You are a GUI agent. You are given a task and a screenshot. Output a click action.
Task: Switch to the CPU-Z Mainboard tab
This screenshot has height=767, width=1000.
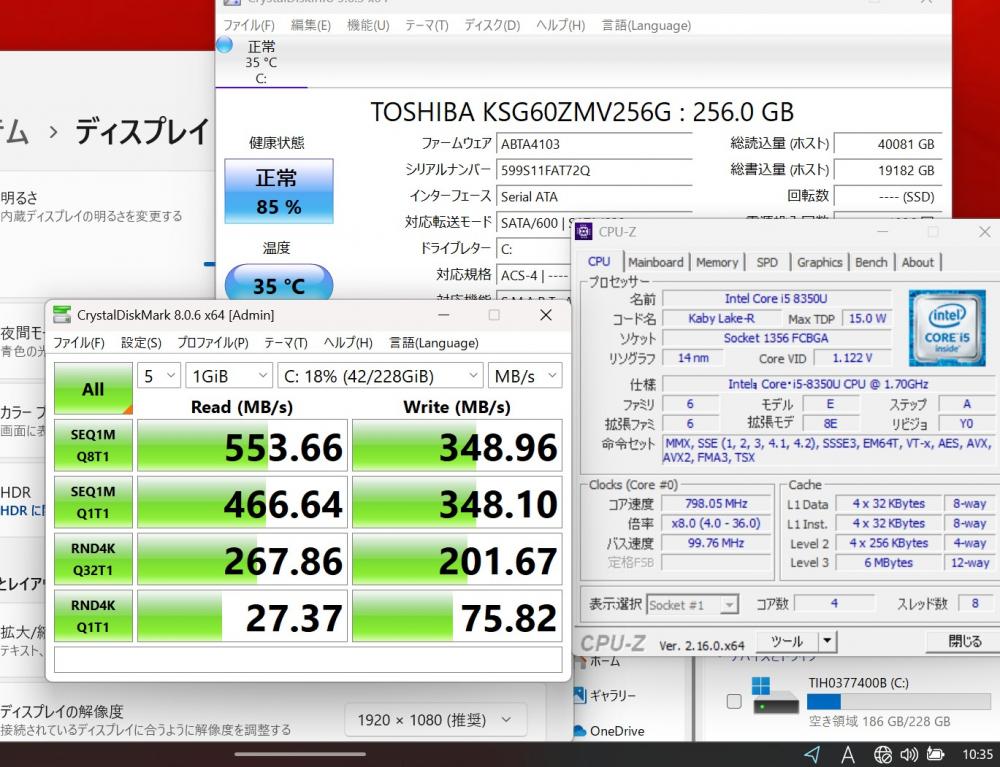pos(655,262)
